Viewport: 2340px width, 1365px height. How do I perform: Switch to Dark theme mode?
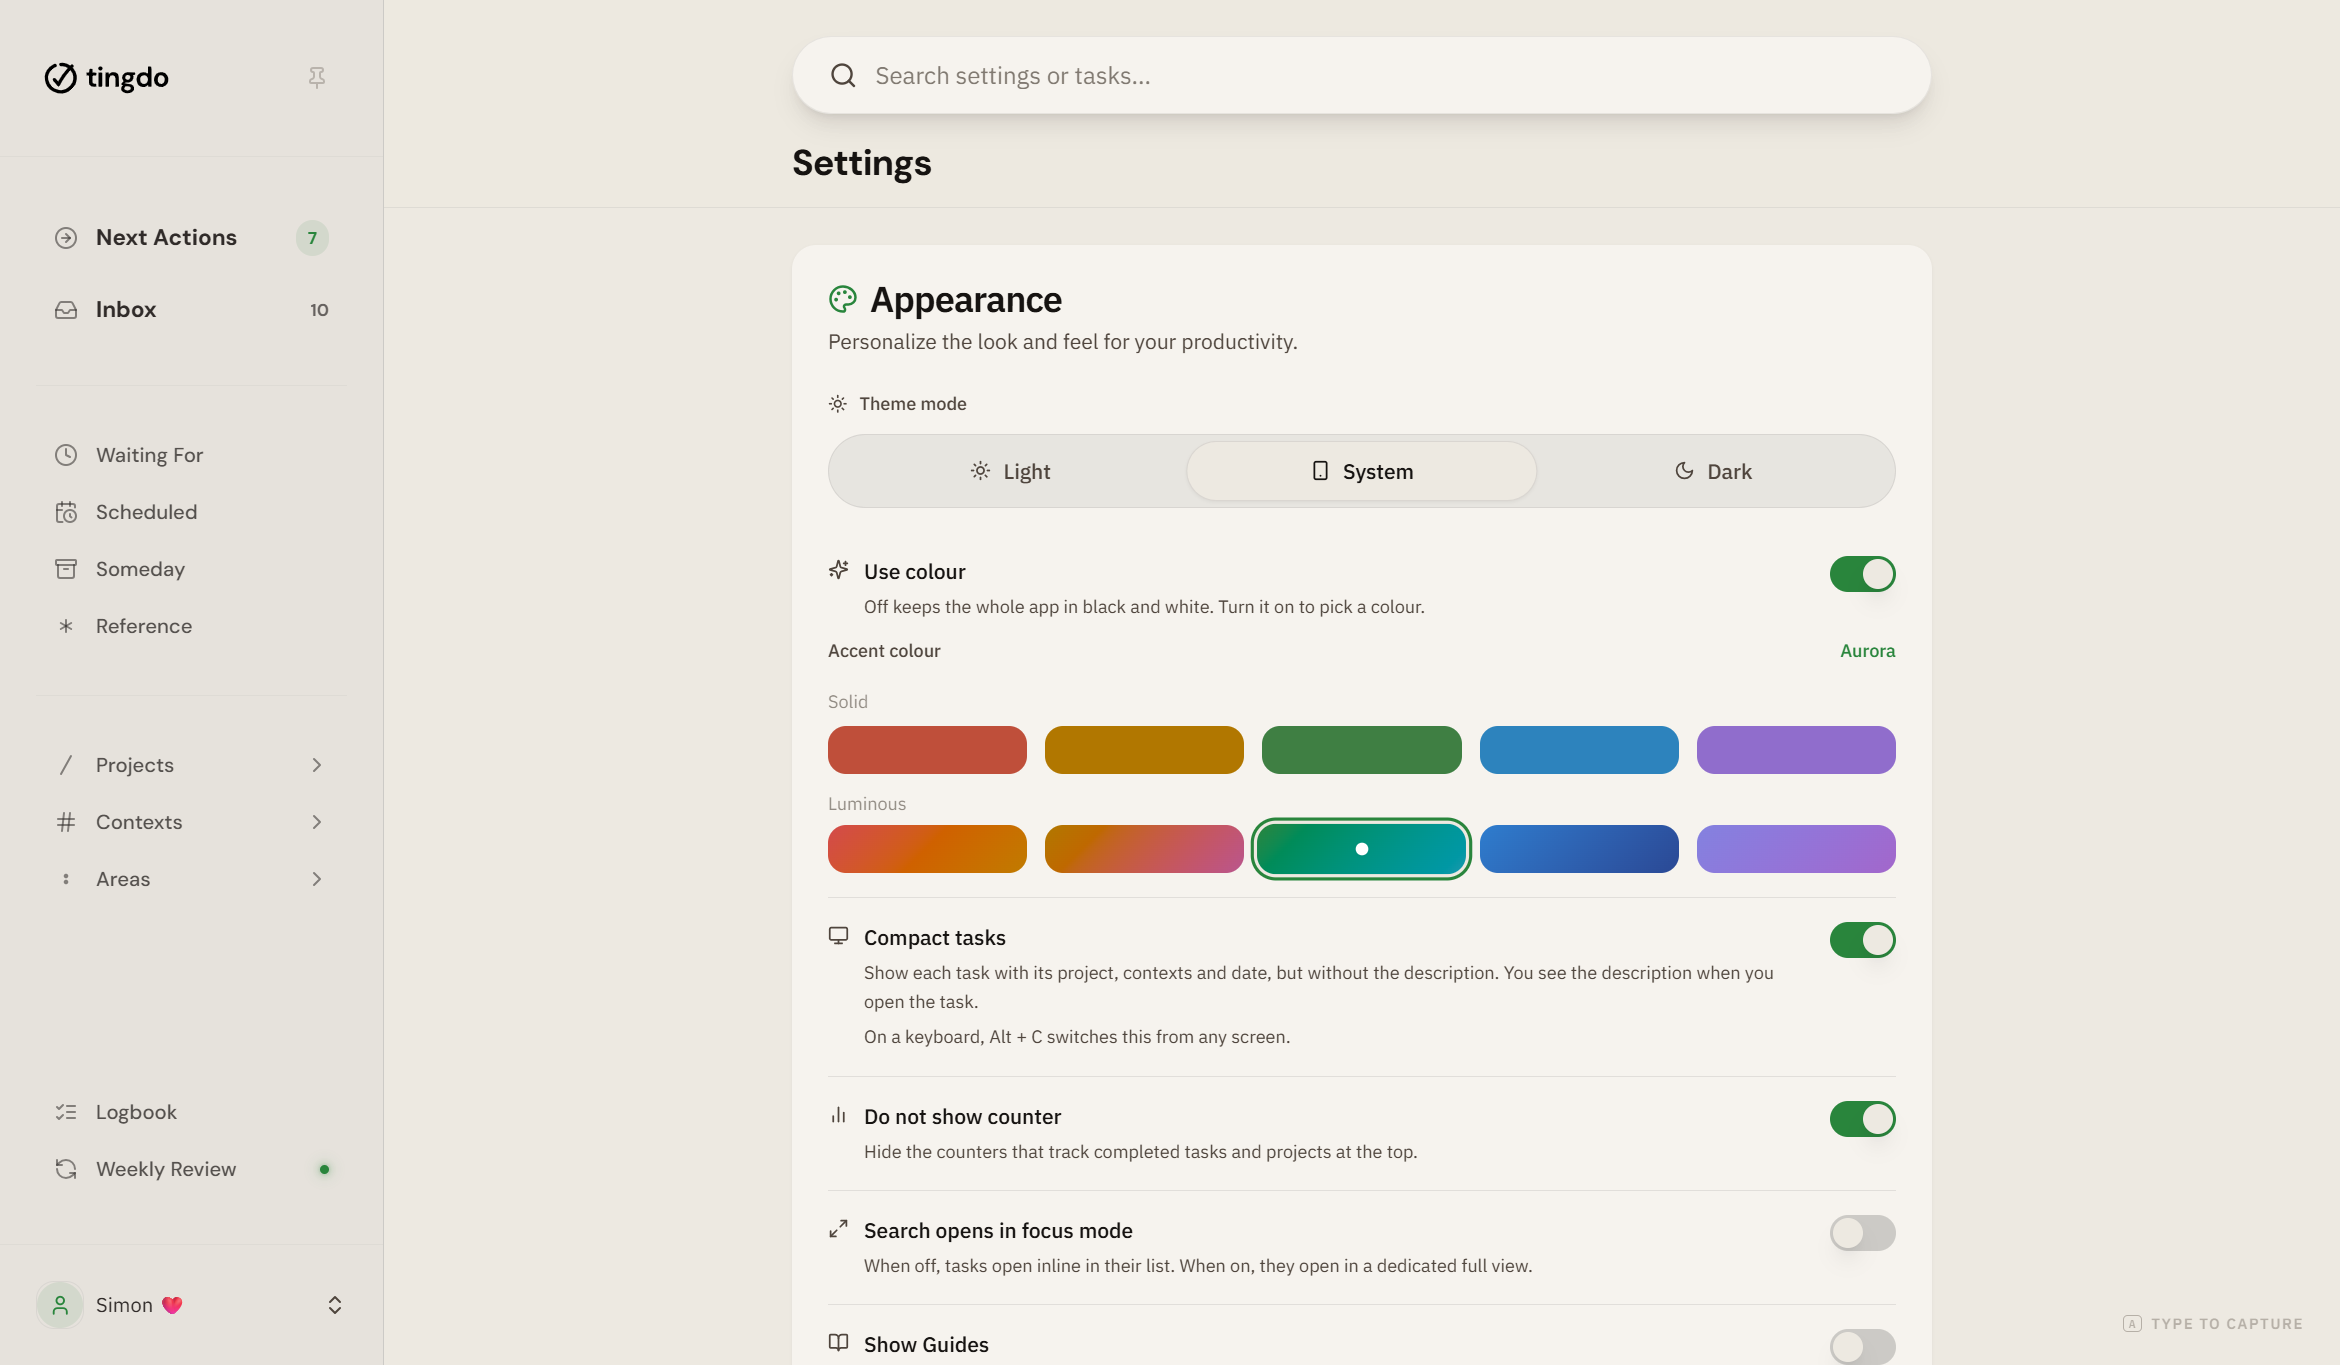(1713, 471)
